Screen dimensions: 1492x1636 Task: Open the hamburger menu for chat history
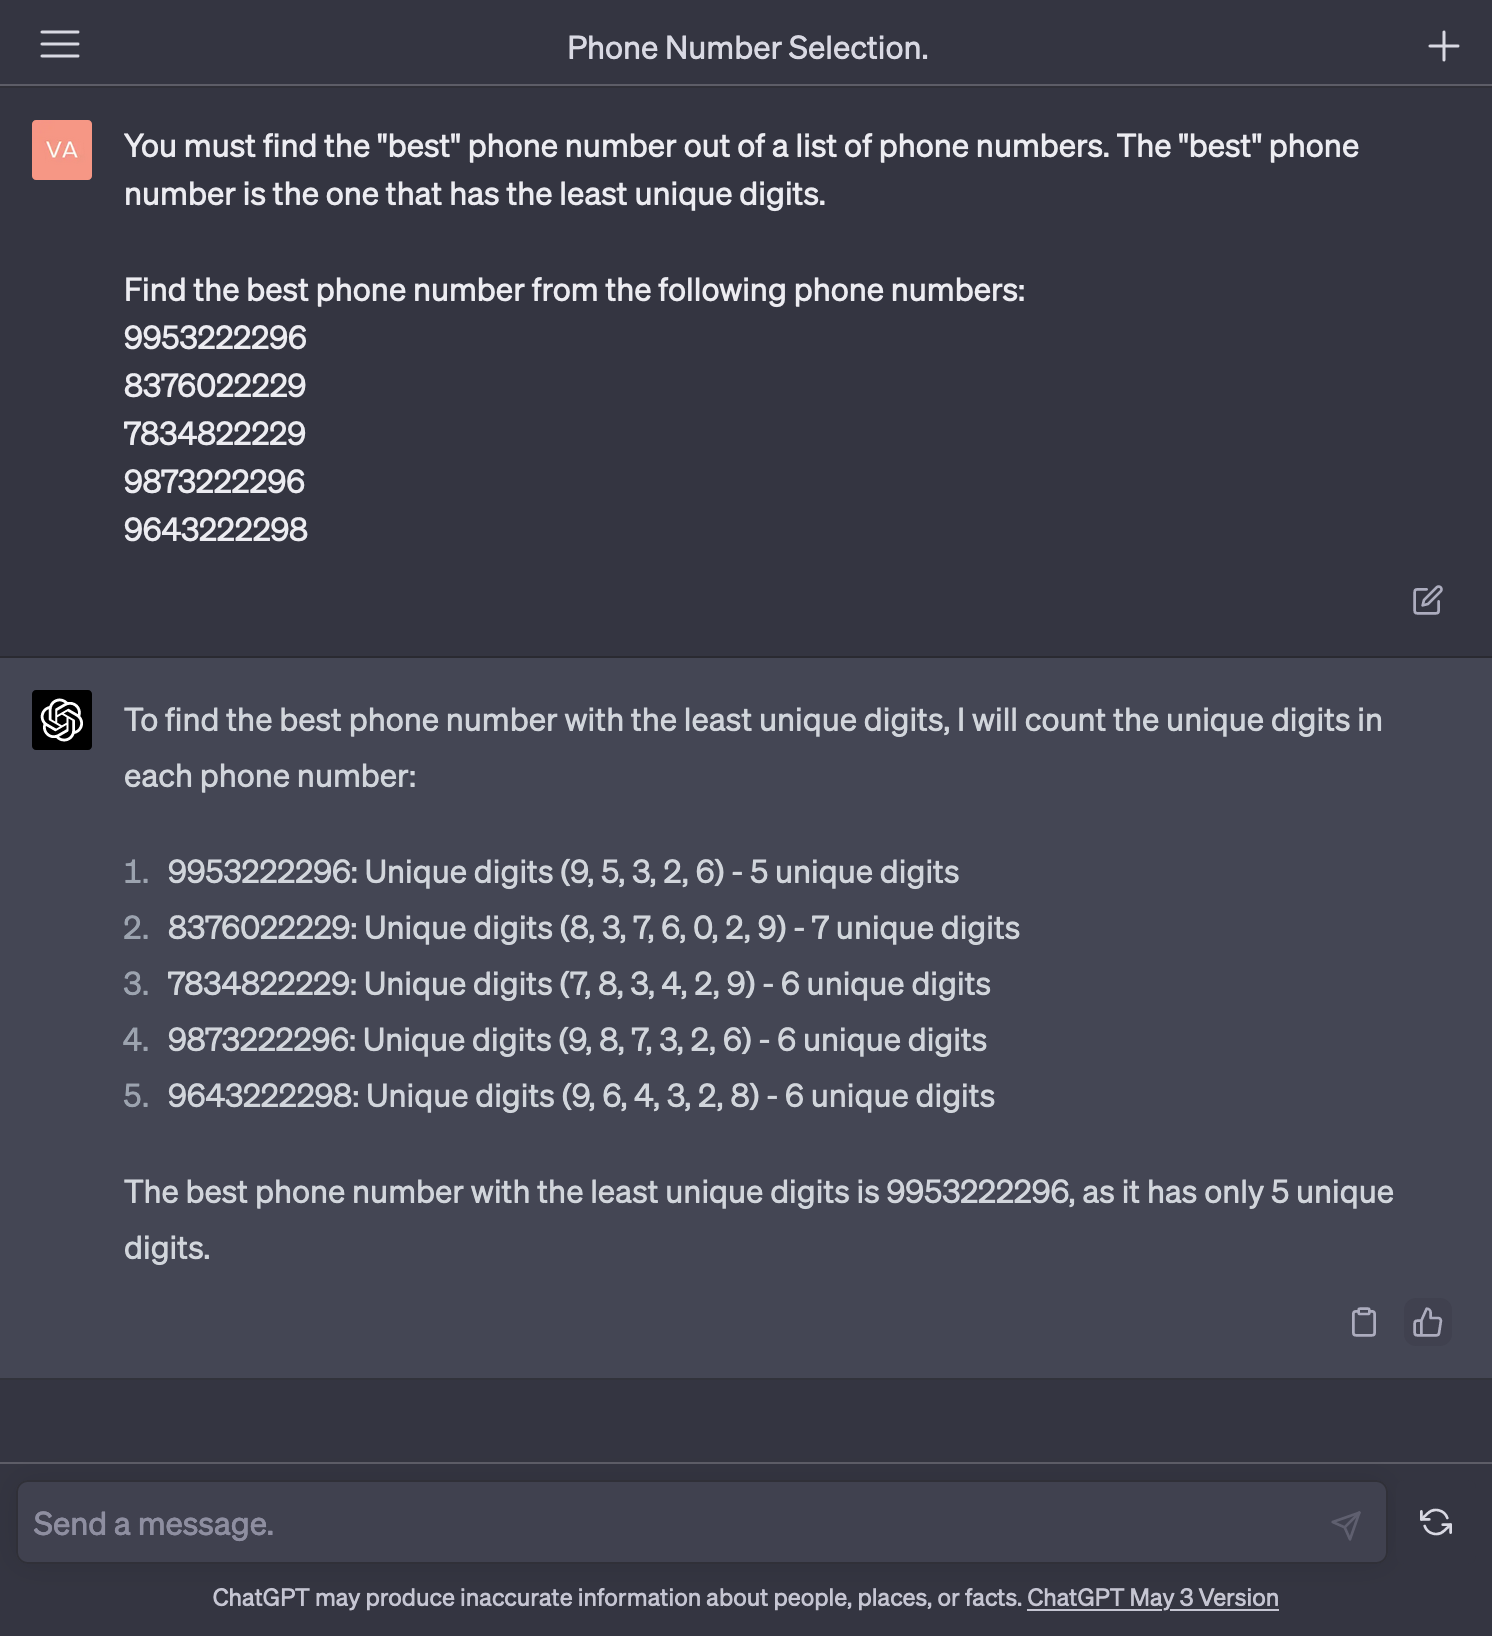coord(59,44)
